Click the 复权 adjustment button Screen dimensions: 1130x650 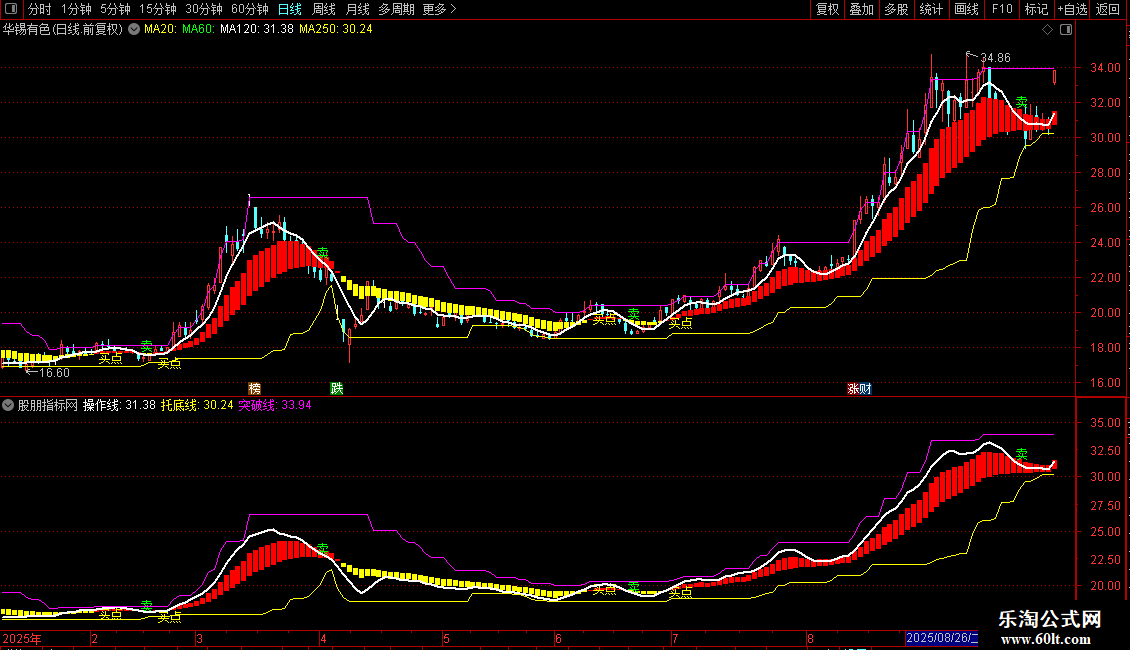[827, 9]
